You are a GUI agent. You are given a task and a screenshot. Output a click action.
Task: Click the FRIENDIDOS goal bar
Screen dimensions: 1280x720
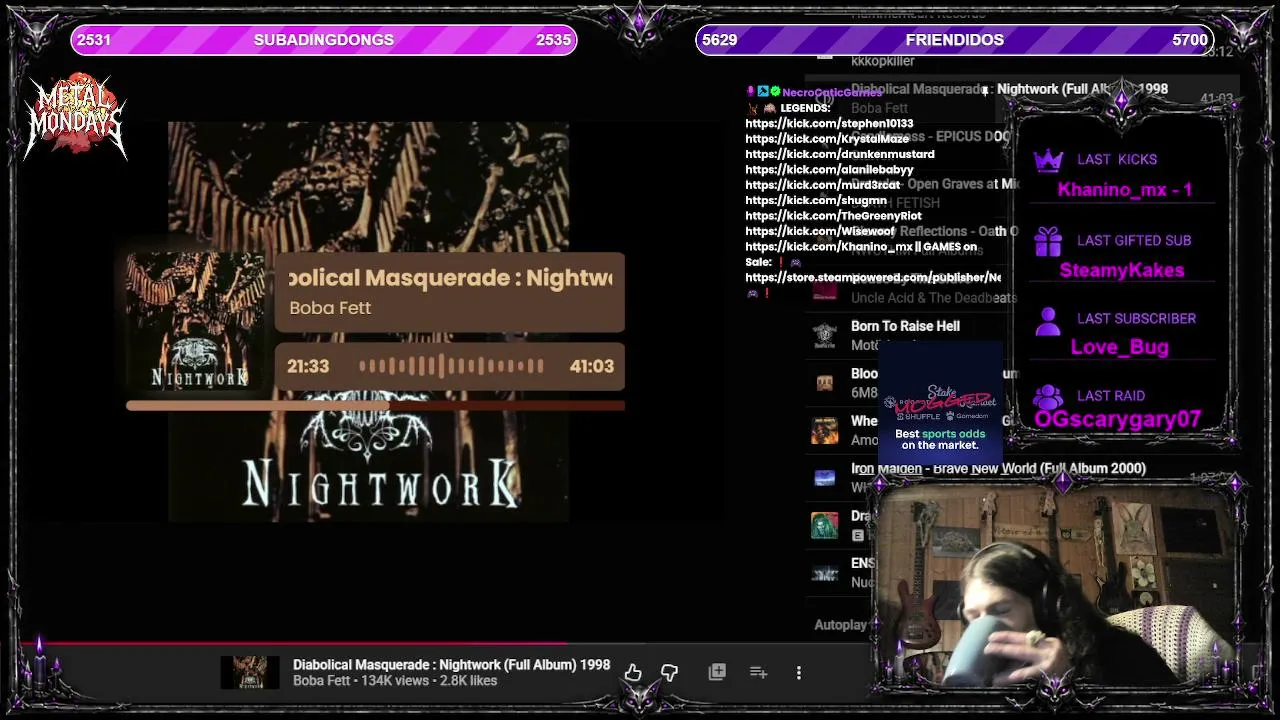(955, 40)
